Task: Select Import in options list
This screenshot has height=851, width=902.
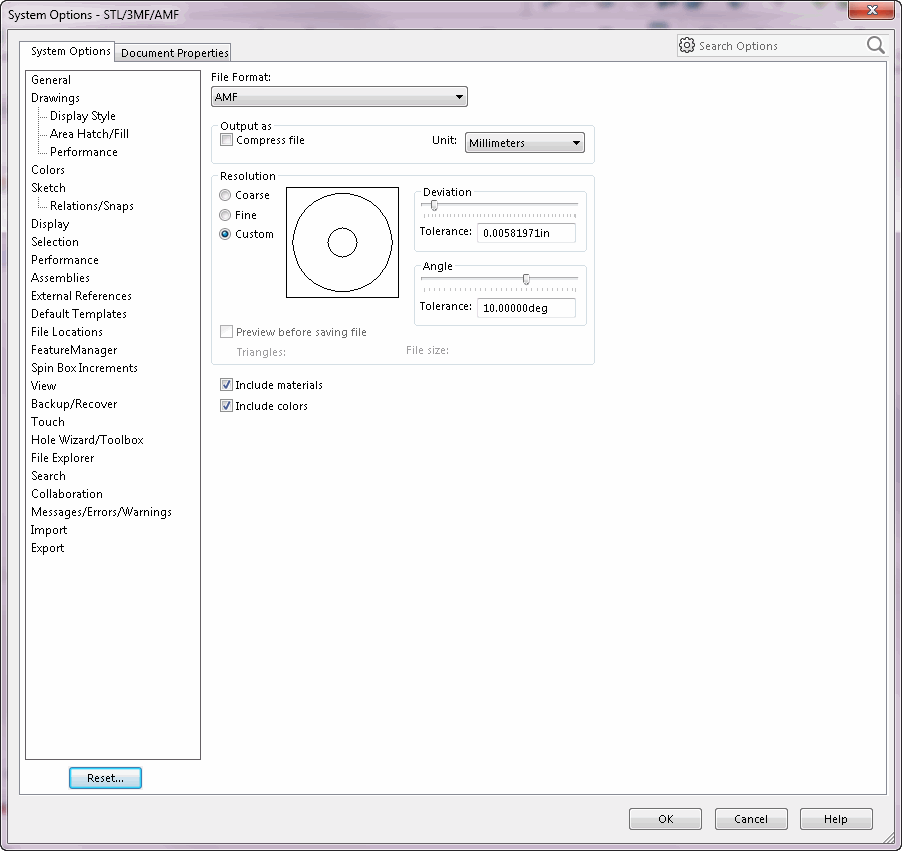Action: tap(49, 530)
